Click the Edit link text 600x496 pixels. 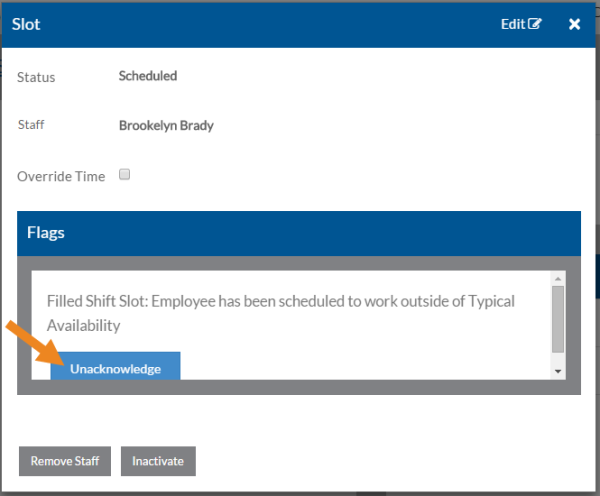[513, 24]
